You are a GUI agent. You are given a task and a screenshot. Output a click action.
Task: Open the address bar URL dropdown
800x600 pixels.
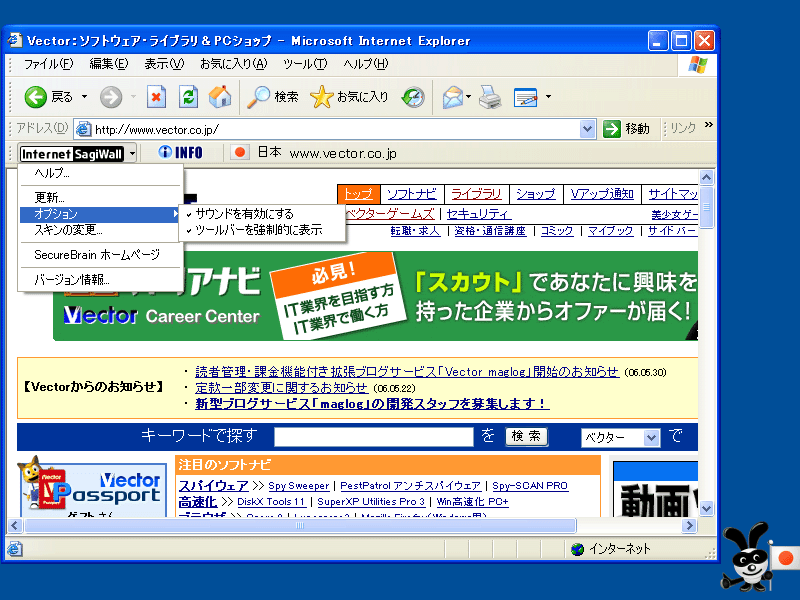click(587, 129)
